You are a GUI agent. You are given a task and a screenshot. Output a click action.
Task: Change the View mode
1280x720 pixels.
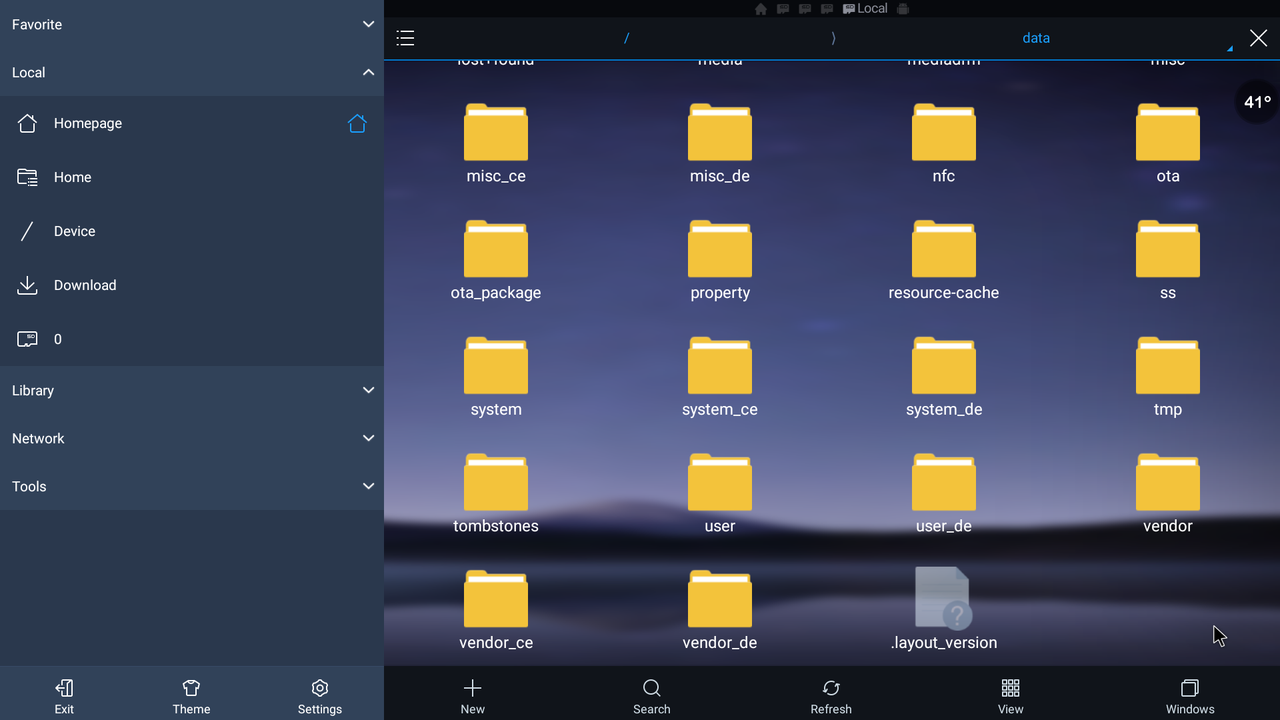(1011, 696)
